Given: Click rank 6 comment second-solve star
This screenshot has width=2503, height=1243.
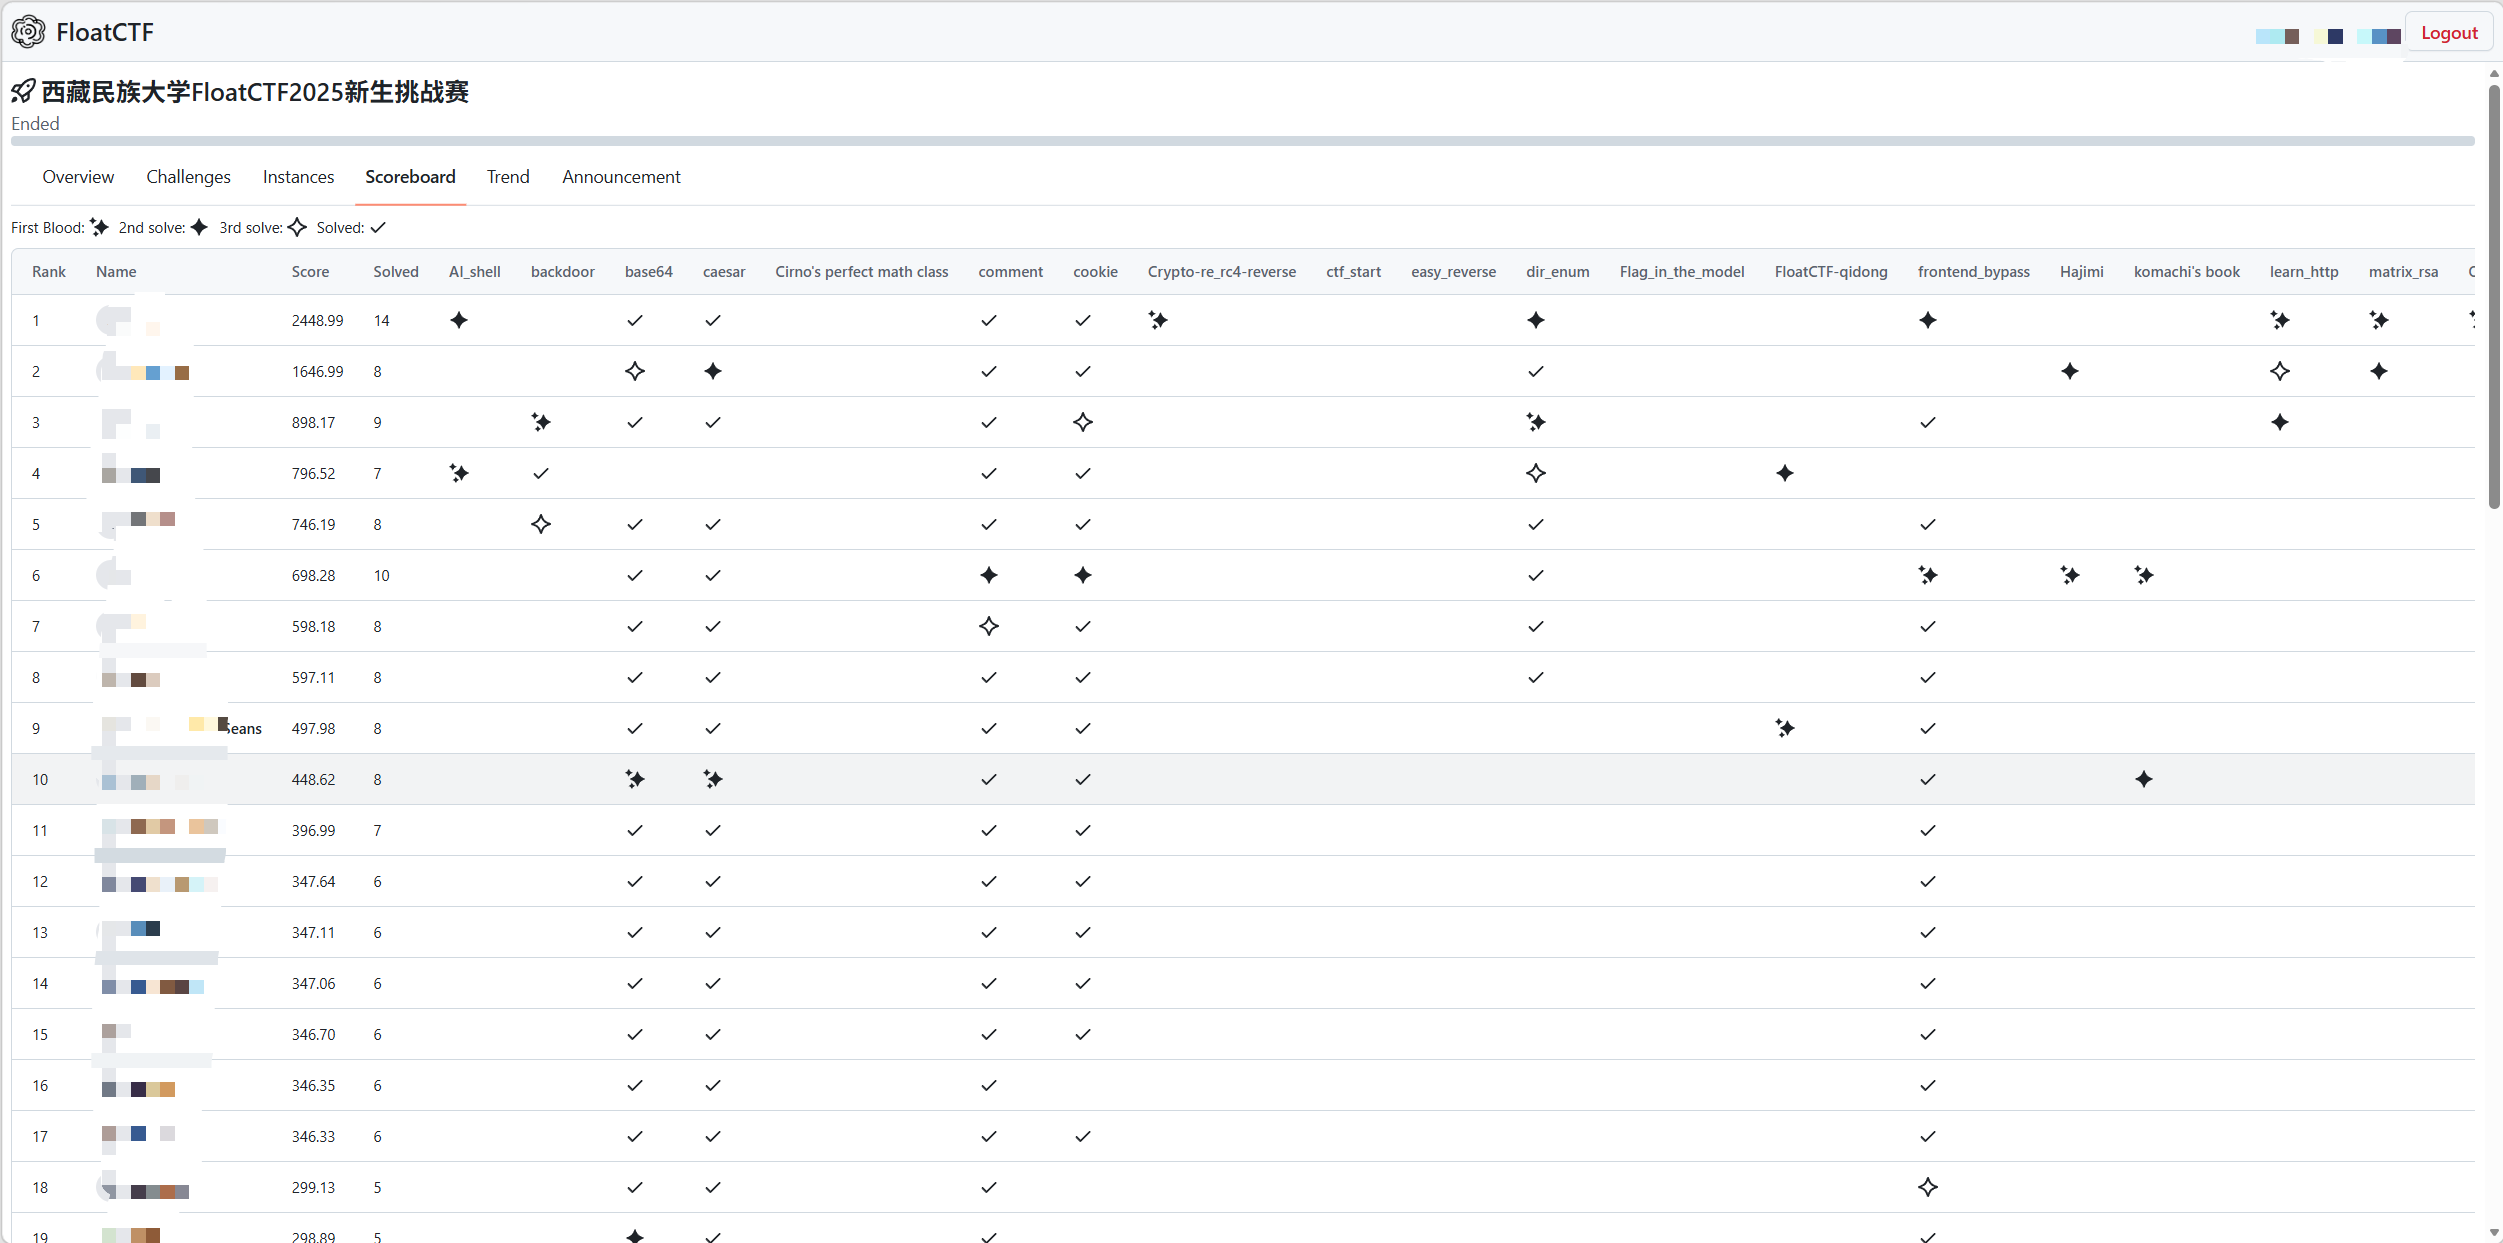Looking at the screenshot, I should click(989, 575).
